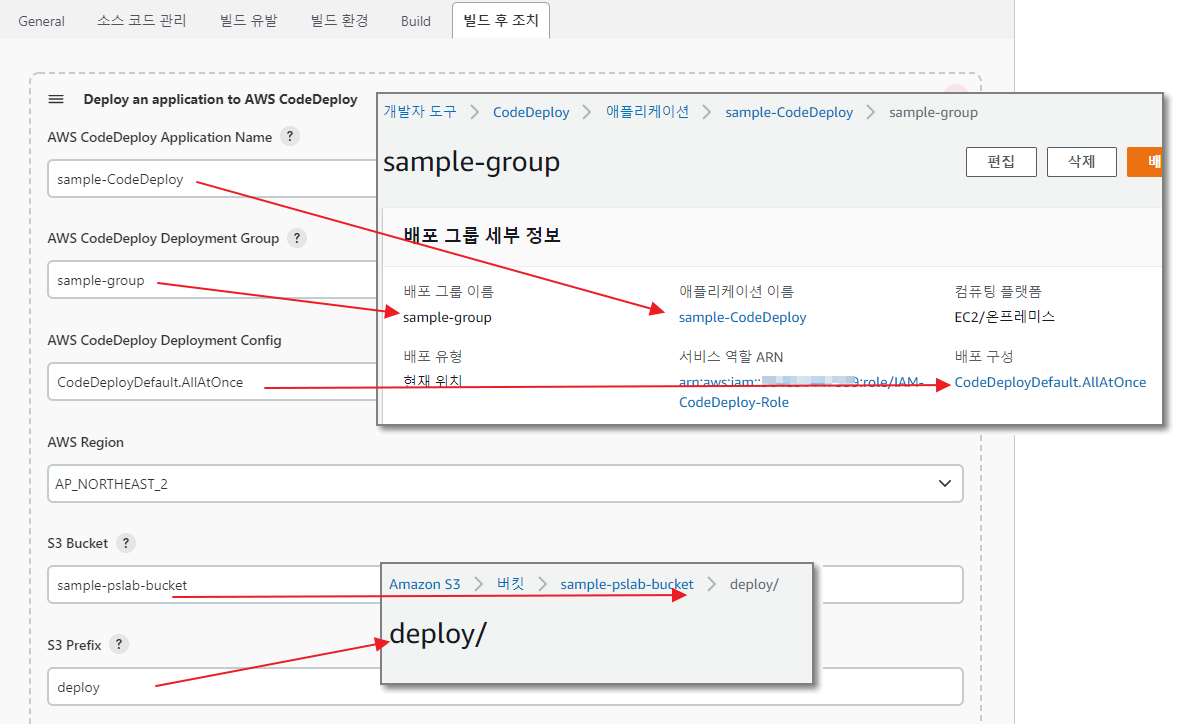Open 버킷 breadcrumb link
Image resolution: width=1177 pixels, height=724 pixels.
(510, 584)
